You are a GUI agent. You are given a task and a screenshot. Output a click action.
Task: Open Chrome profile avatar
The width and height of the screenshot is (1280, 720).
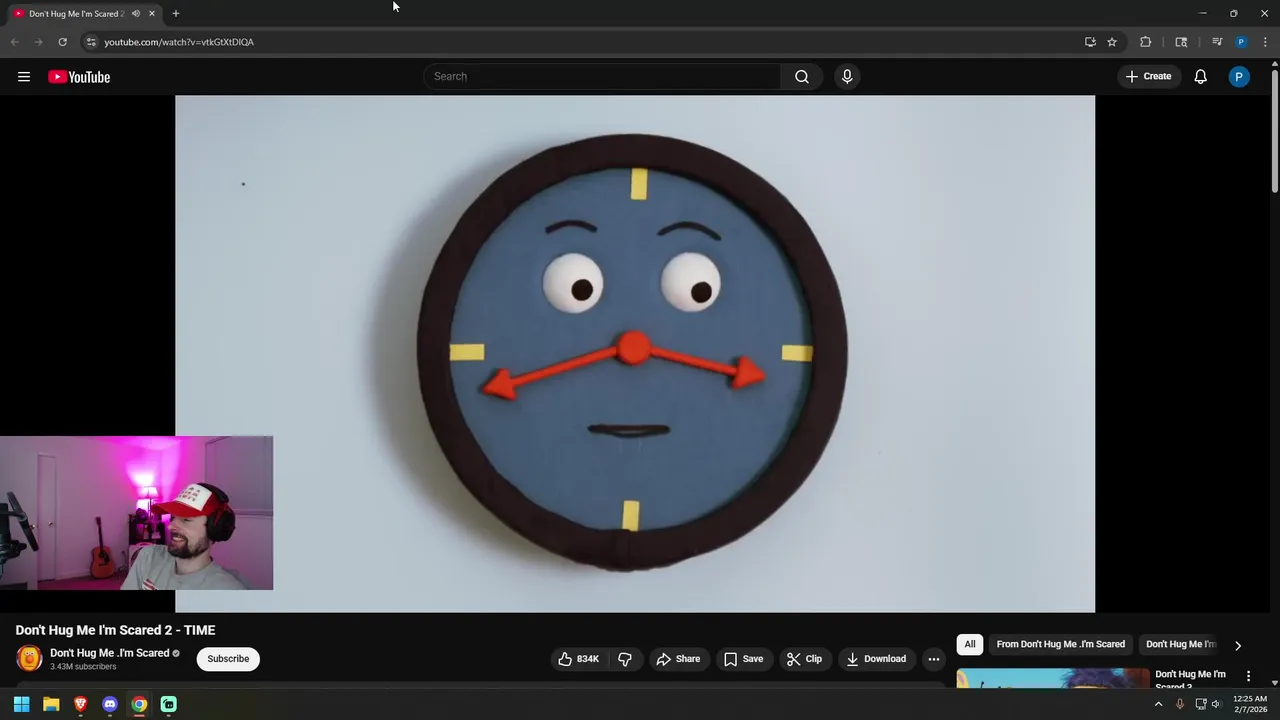[1241, 42]
